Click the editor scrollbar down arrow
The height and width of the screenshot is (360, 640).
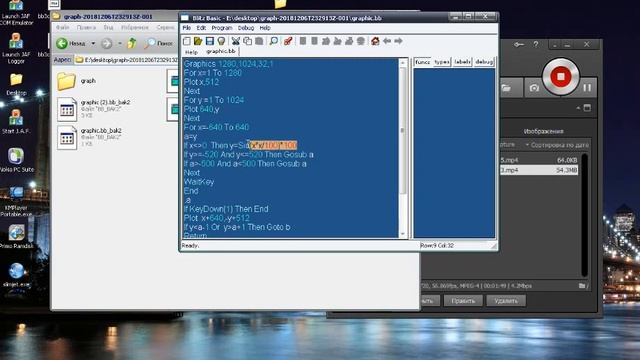(x=402, y=234)
